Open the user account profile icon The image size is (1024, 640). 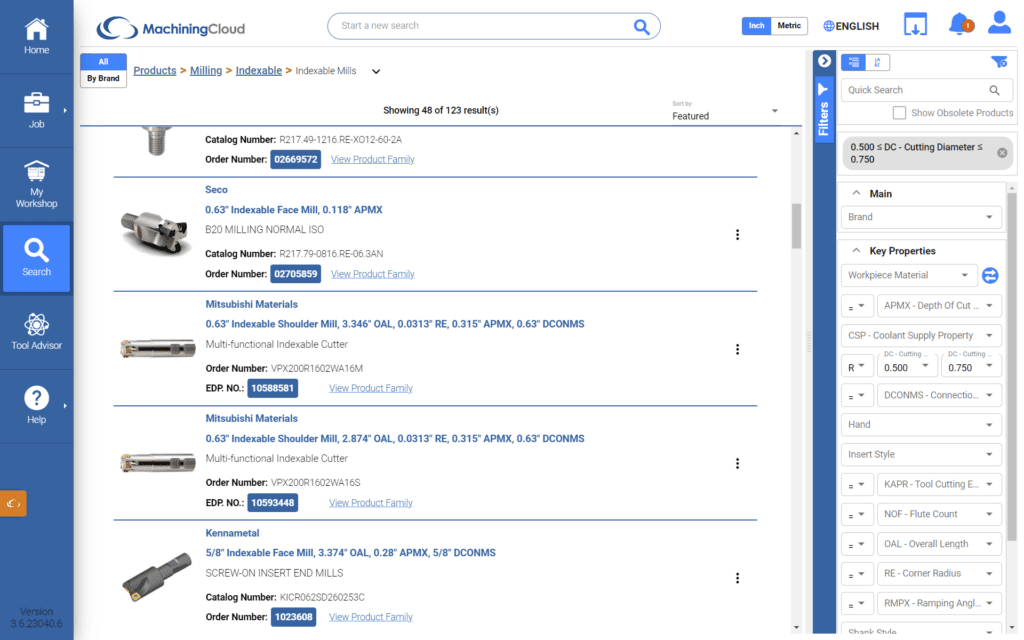tap(998, 24)
